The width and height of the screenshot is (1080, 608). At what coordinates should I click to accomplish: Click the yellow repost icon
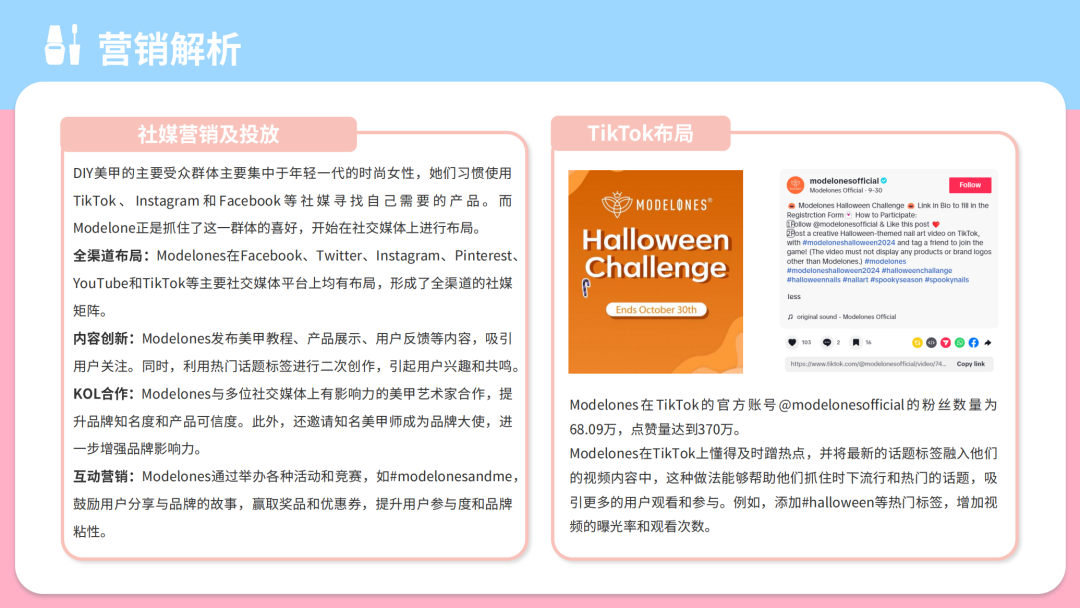pyautogui.click(x=917, y=342)
